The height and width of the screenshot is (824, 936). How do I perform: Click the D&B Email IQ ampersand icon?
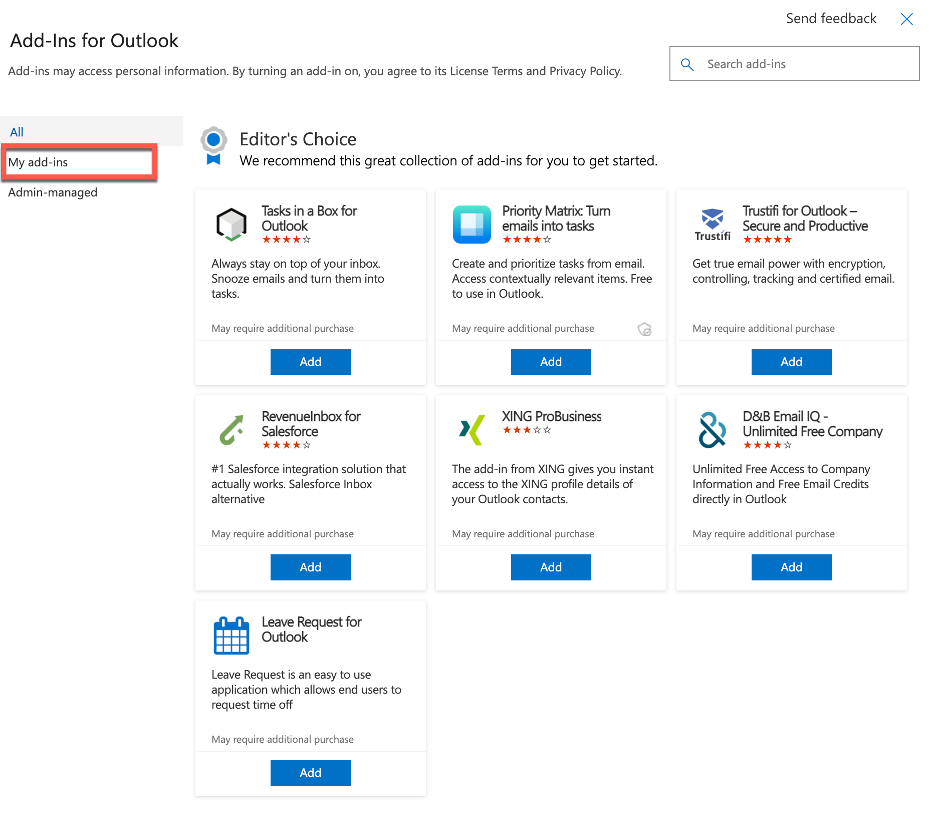712,430
